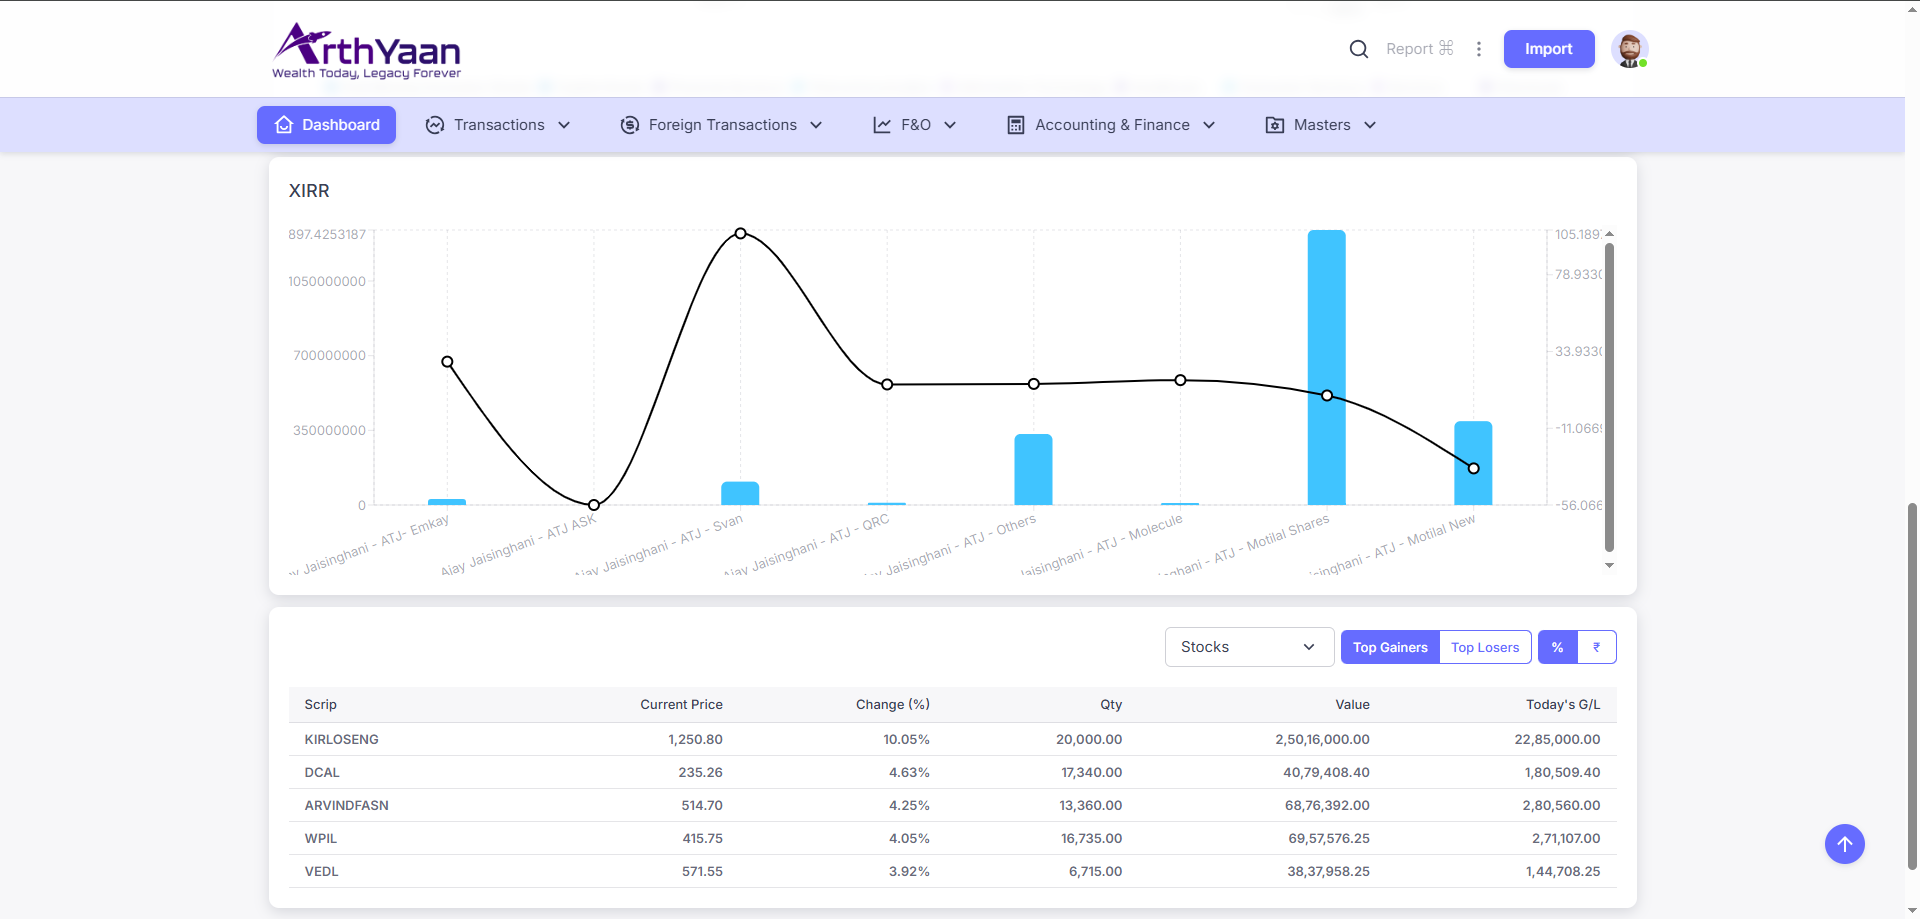Click the ArthYaan logo
This screenshot has width=1920, height=919.
tap(366, 50)
